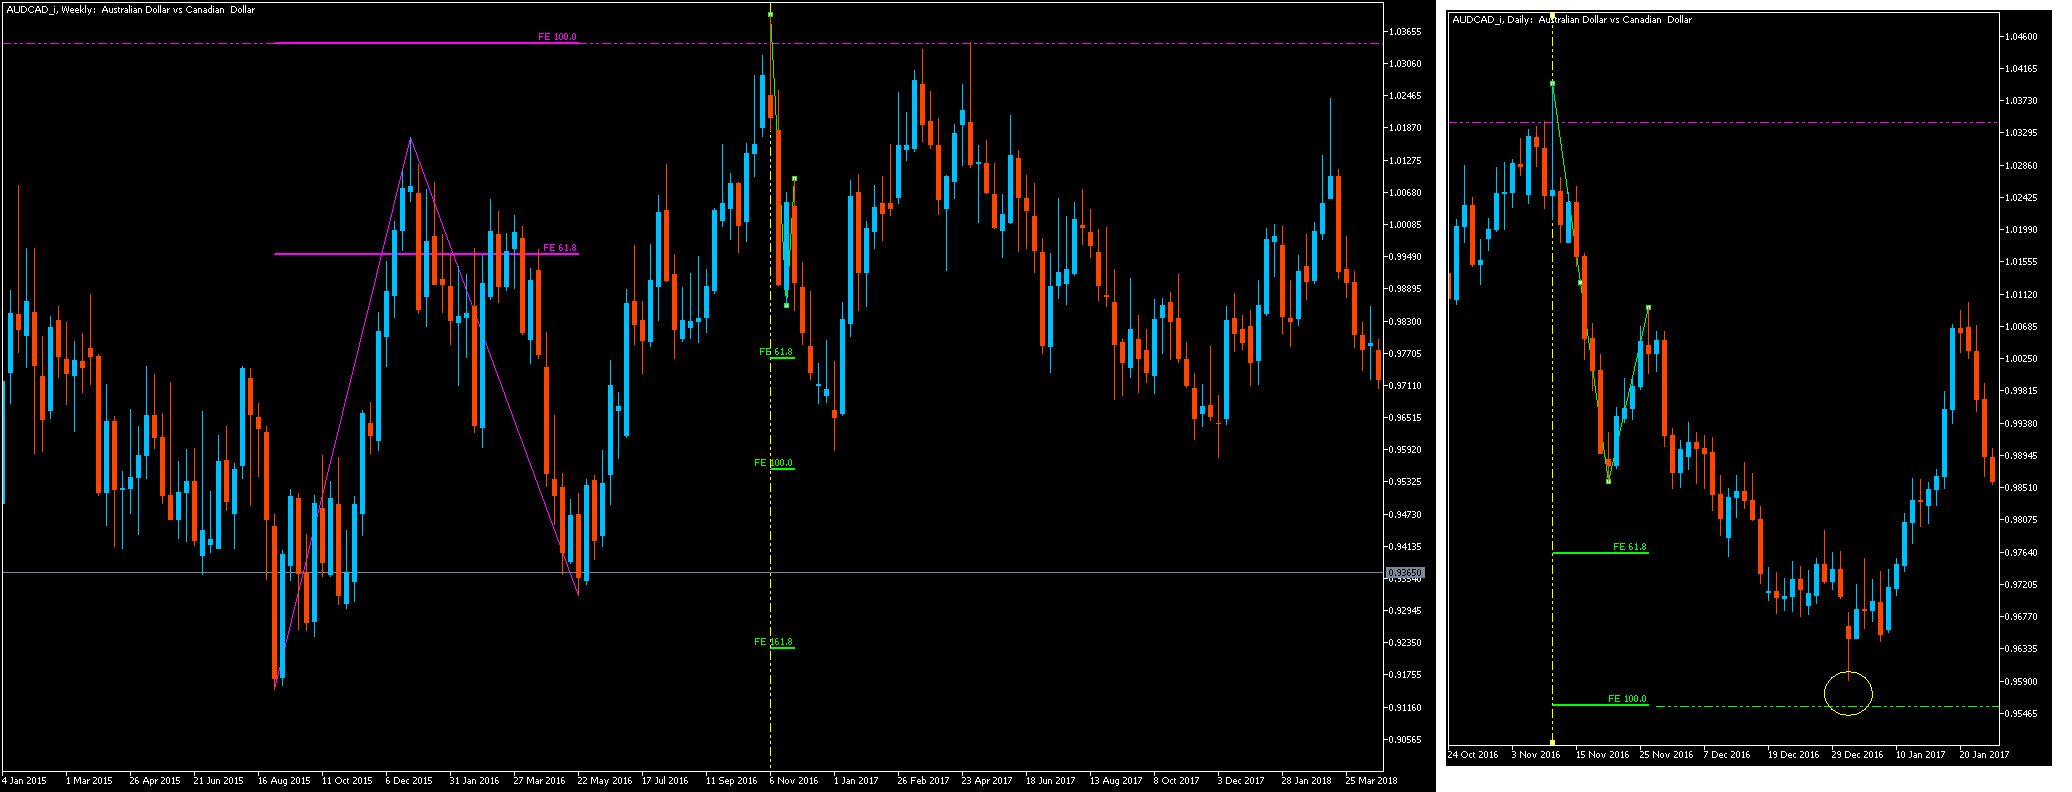Viewport: 2072px width, 792px height.
Task: Click price 0.97110 on weekly price axis
Action: (1405, 386)
